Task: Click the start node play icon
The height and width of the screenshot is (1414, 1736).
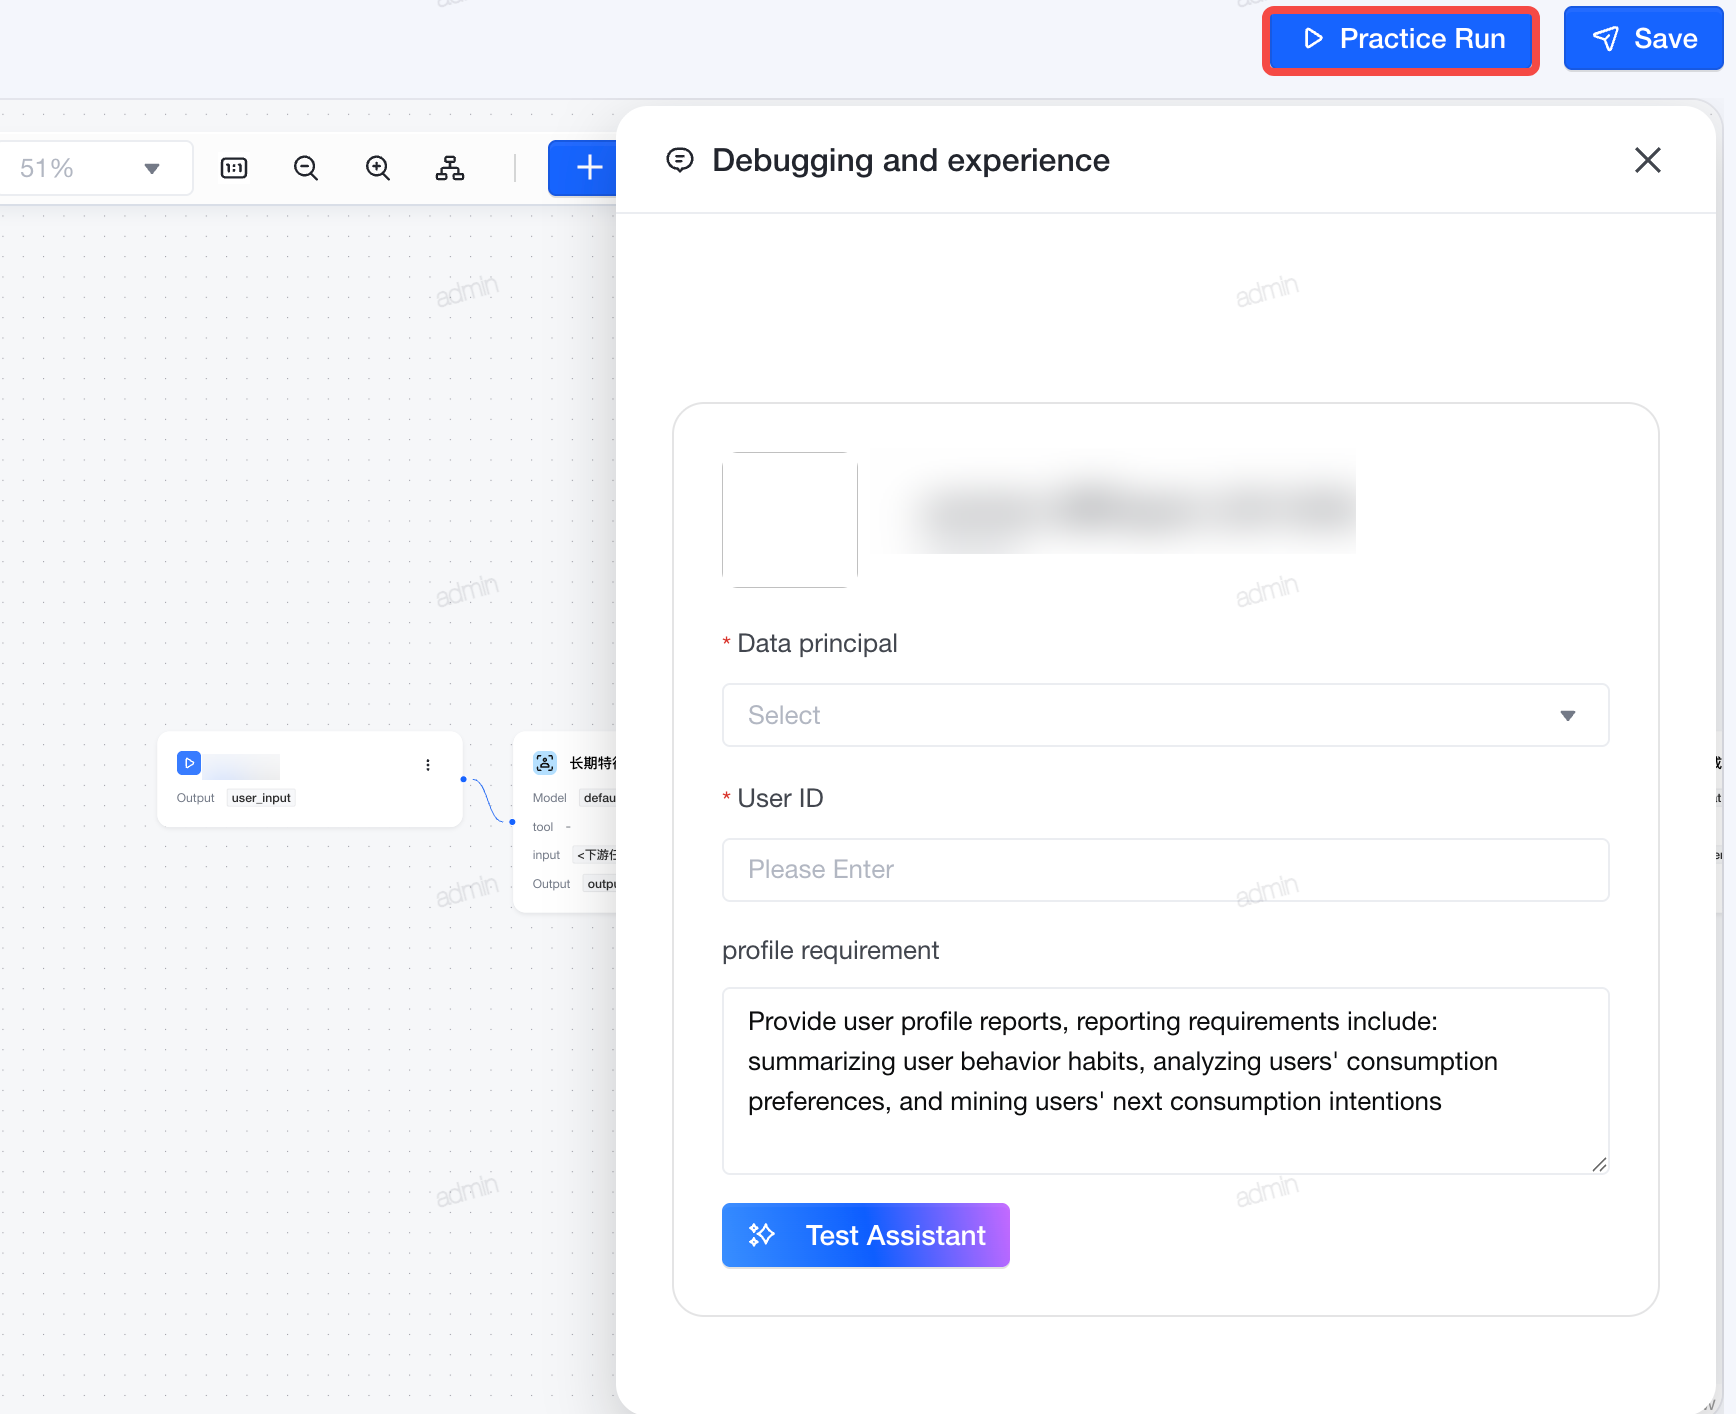Action: [x=189, y=763]
